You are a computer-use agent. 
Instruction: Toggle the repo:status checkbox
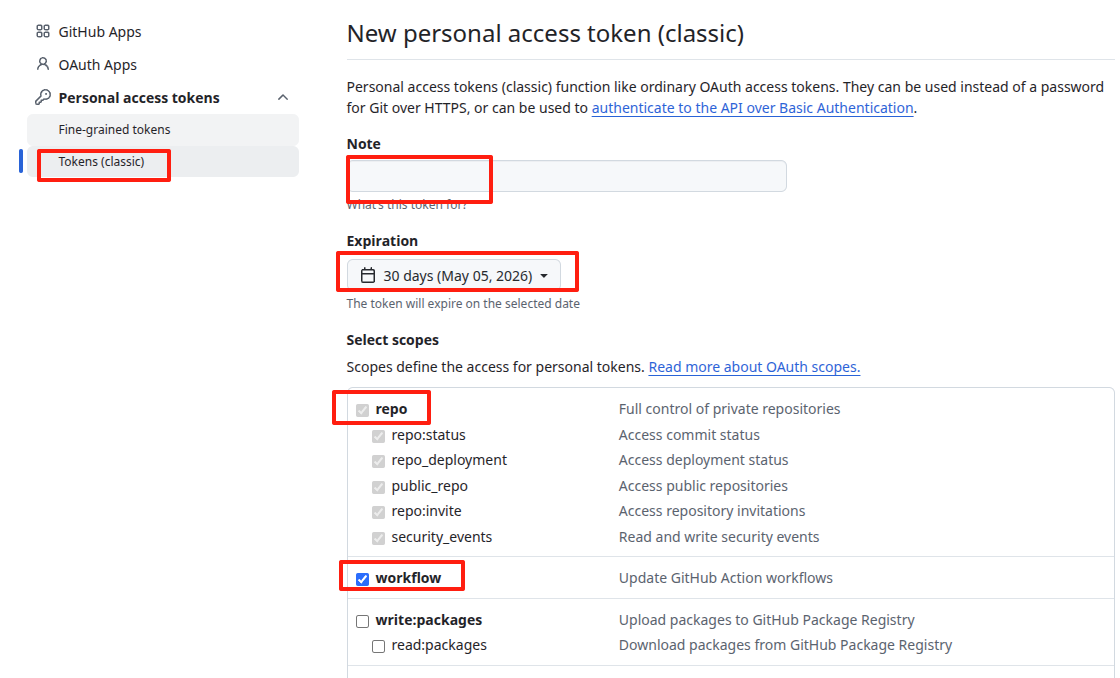pos(379,436)
